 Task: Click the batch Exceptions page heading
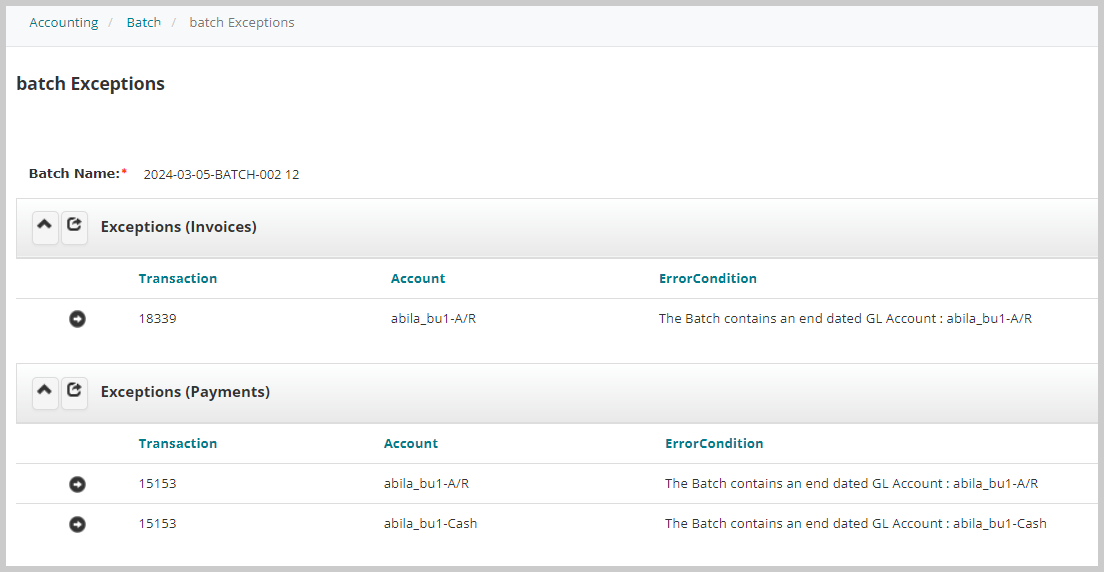[x=90, y=84]
